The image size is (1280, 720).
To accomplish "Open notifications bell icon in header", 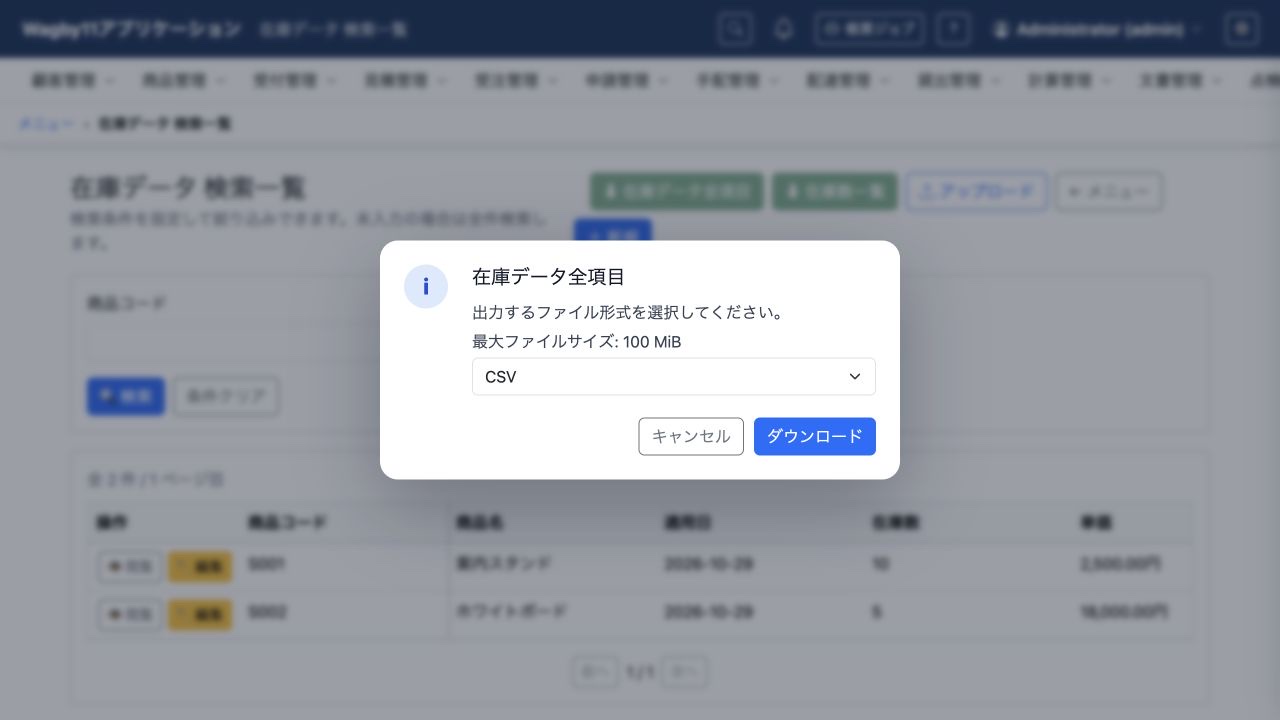I will click(784, 29).
